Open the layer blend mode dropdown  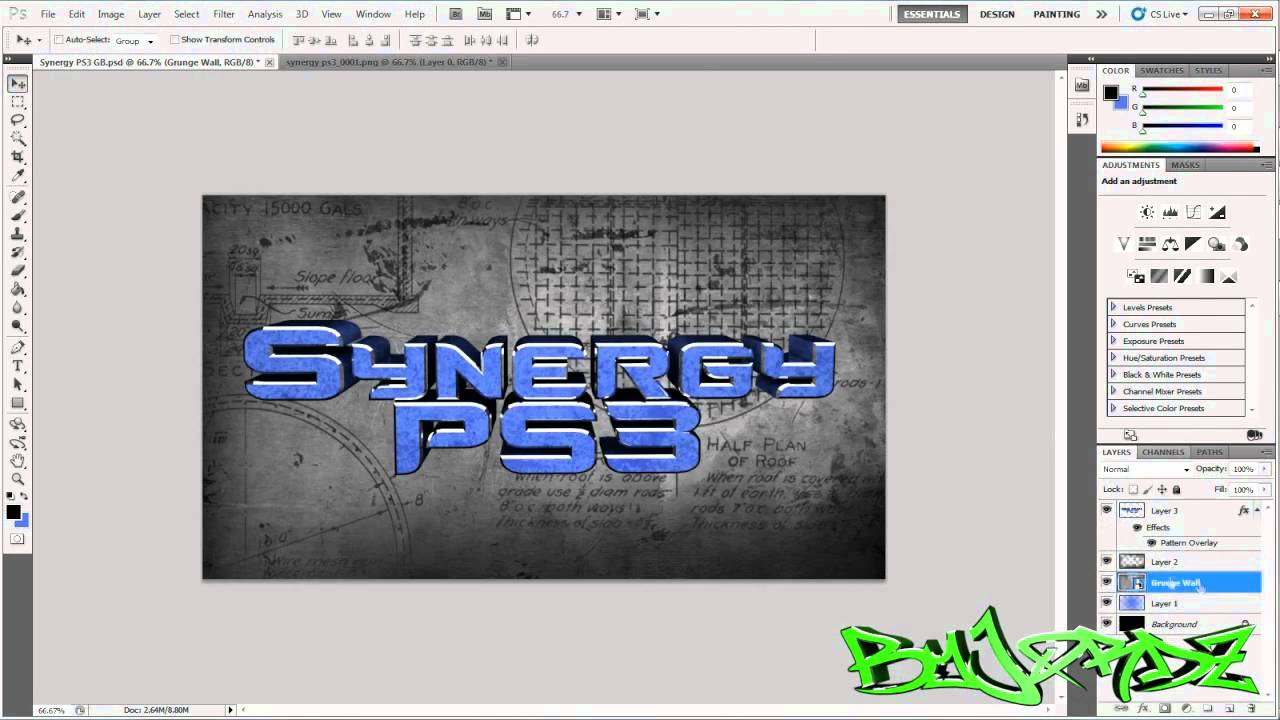click(1146, 469)
